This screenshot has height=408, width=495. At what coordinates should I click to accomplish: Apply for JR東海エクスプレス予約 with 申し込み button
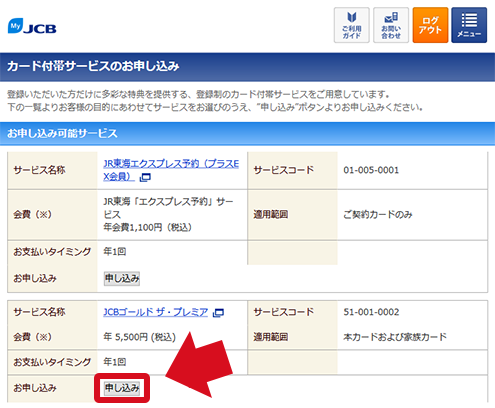[x=122, y=278]
